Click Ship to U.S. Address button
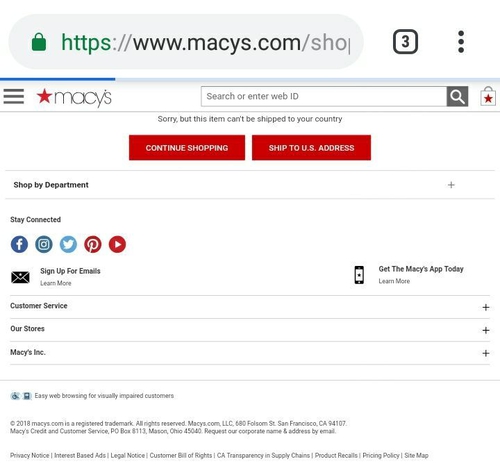 click(311, 148)
